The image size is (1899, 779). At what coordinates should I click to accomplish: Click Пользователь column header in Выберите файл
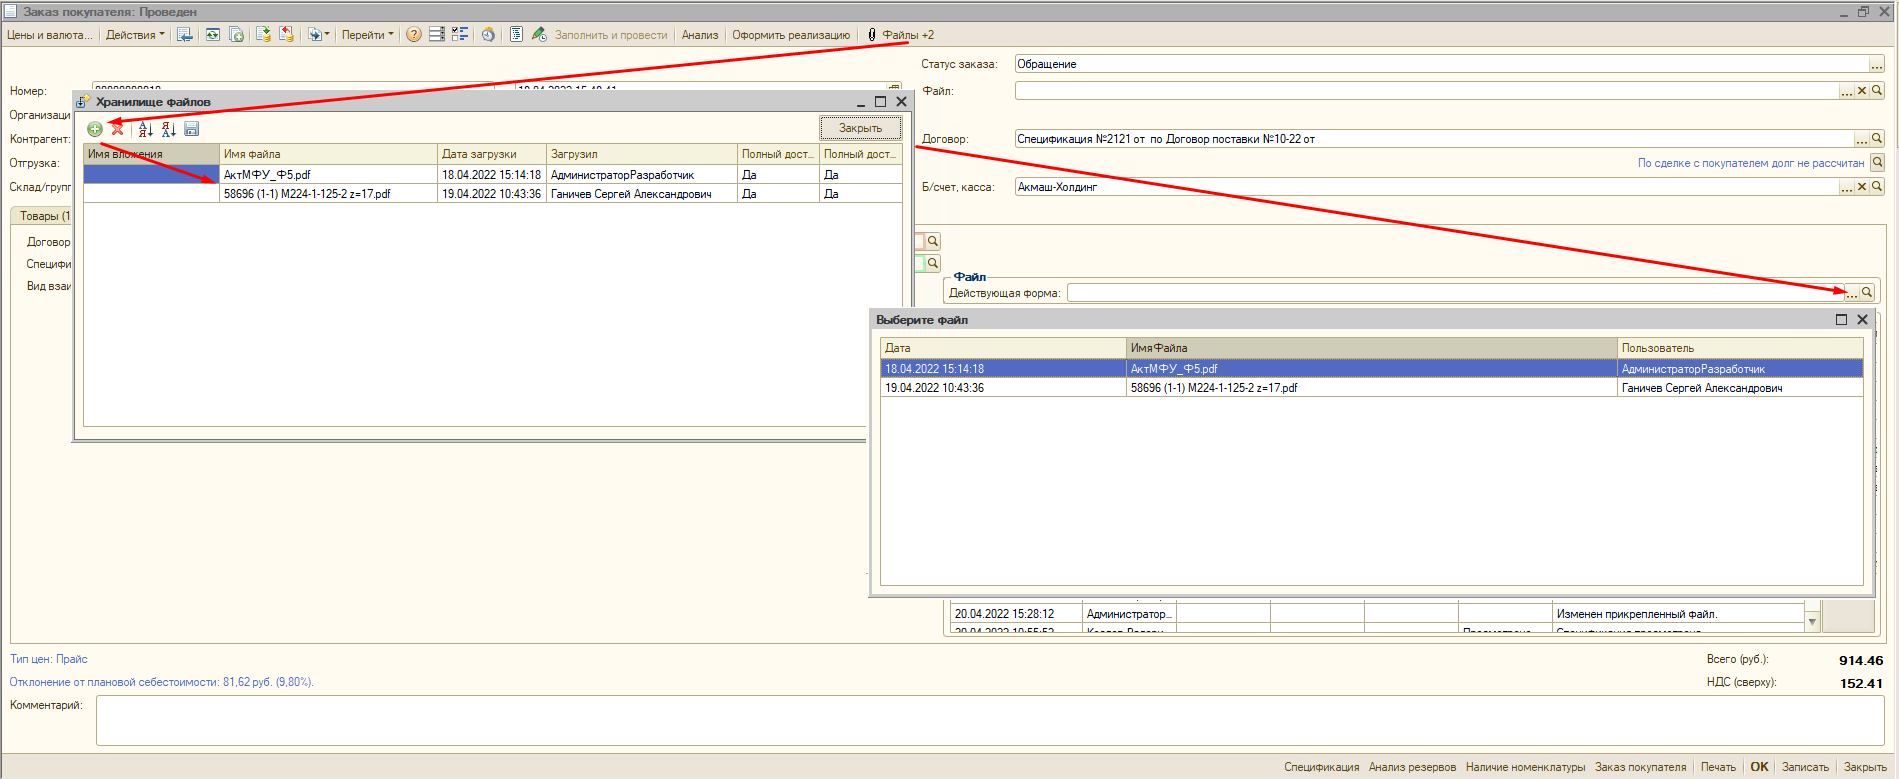[x=1740, y=348]
